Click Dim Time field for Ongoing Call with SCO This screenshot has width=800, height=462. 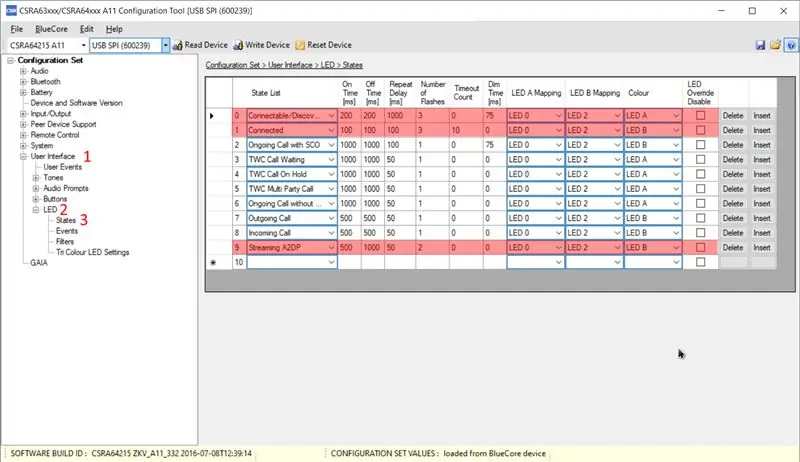pos(495,145)
